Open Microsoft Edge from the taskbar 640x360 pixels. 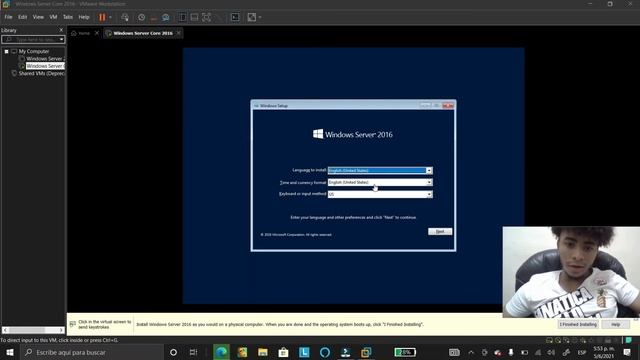(x=221, y=352)
